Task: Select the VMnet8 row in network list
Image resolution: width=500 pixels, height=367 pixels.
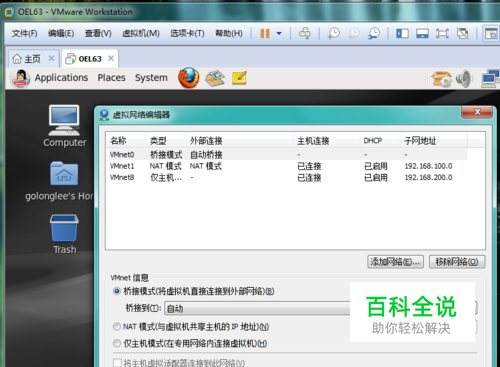Action: coord(288,177)
